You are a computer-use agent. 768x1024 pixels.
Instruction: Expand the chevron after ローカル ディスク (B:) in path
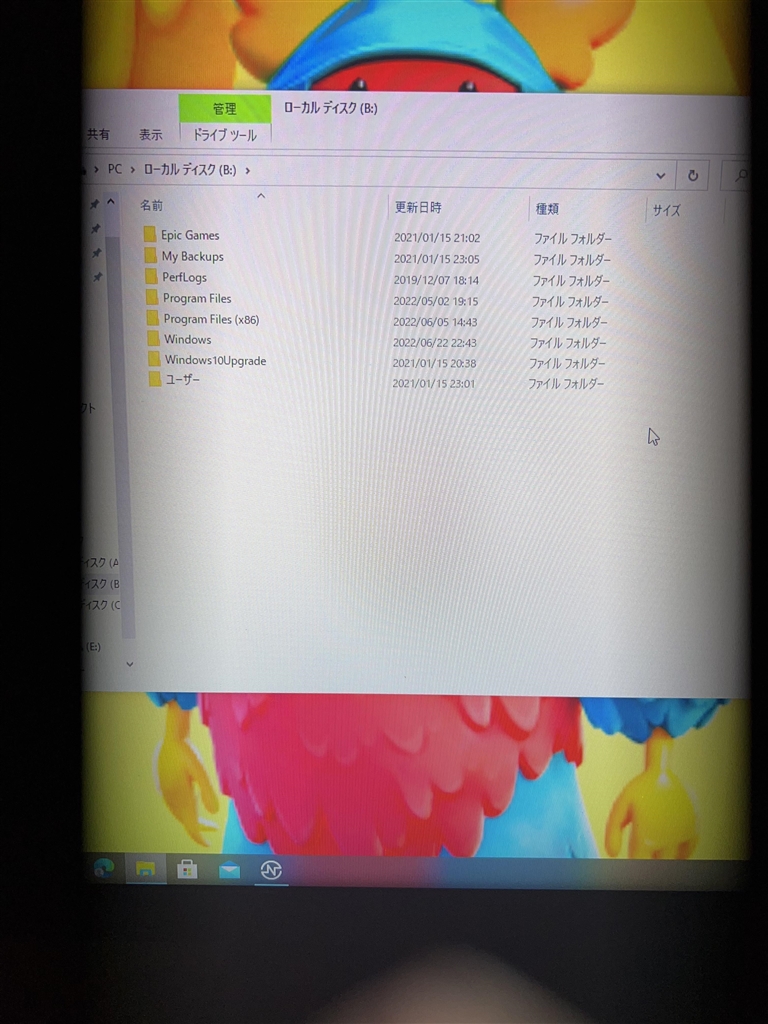pyautogui.click(x=248, y=170)
